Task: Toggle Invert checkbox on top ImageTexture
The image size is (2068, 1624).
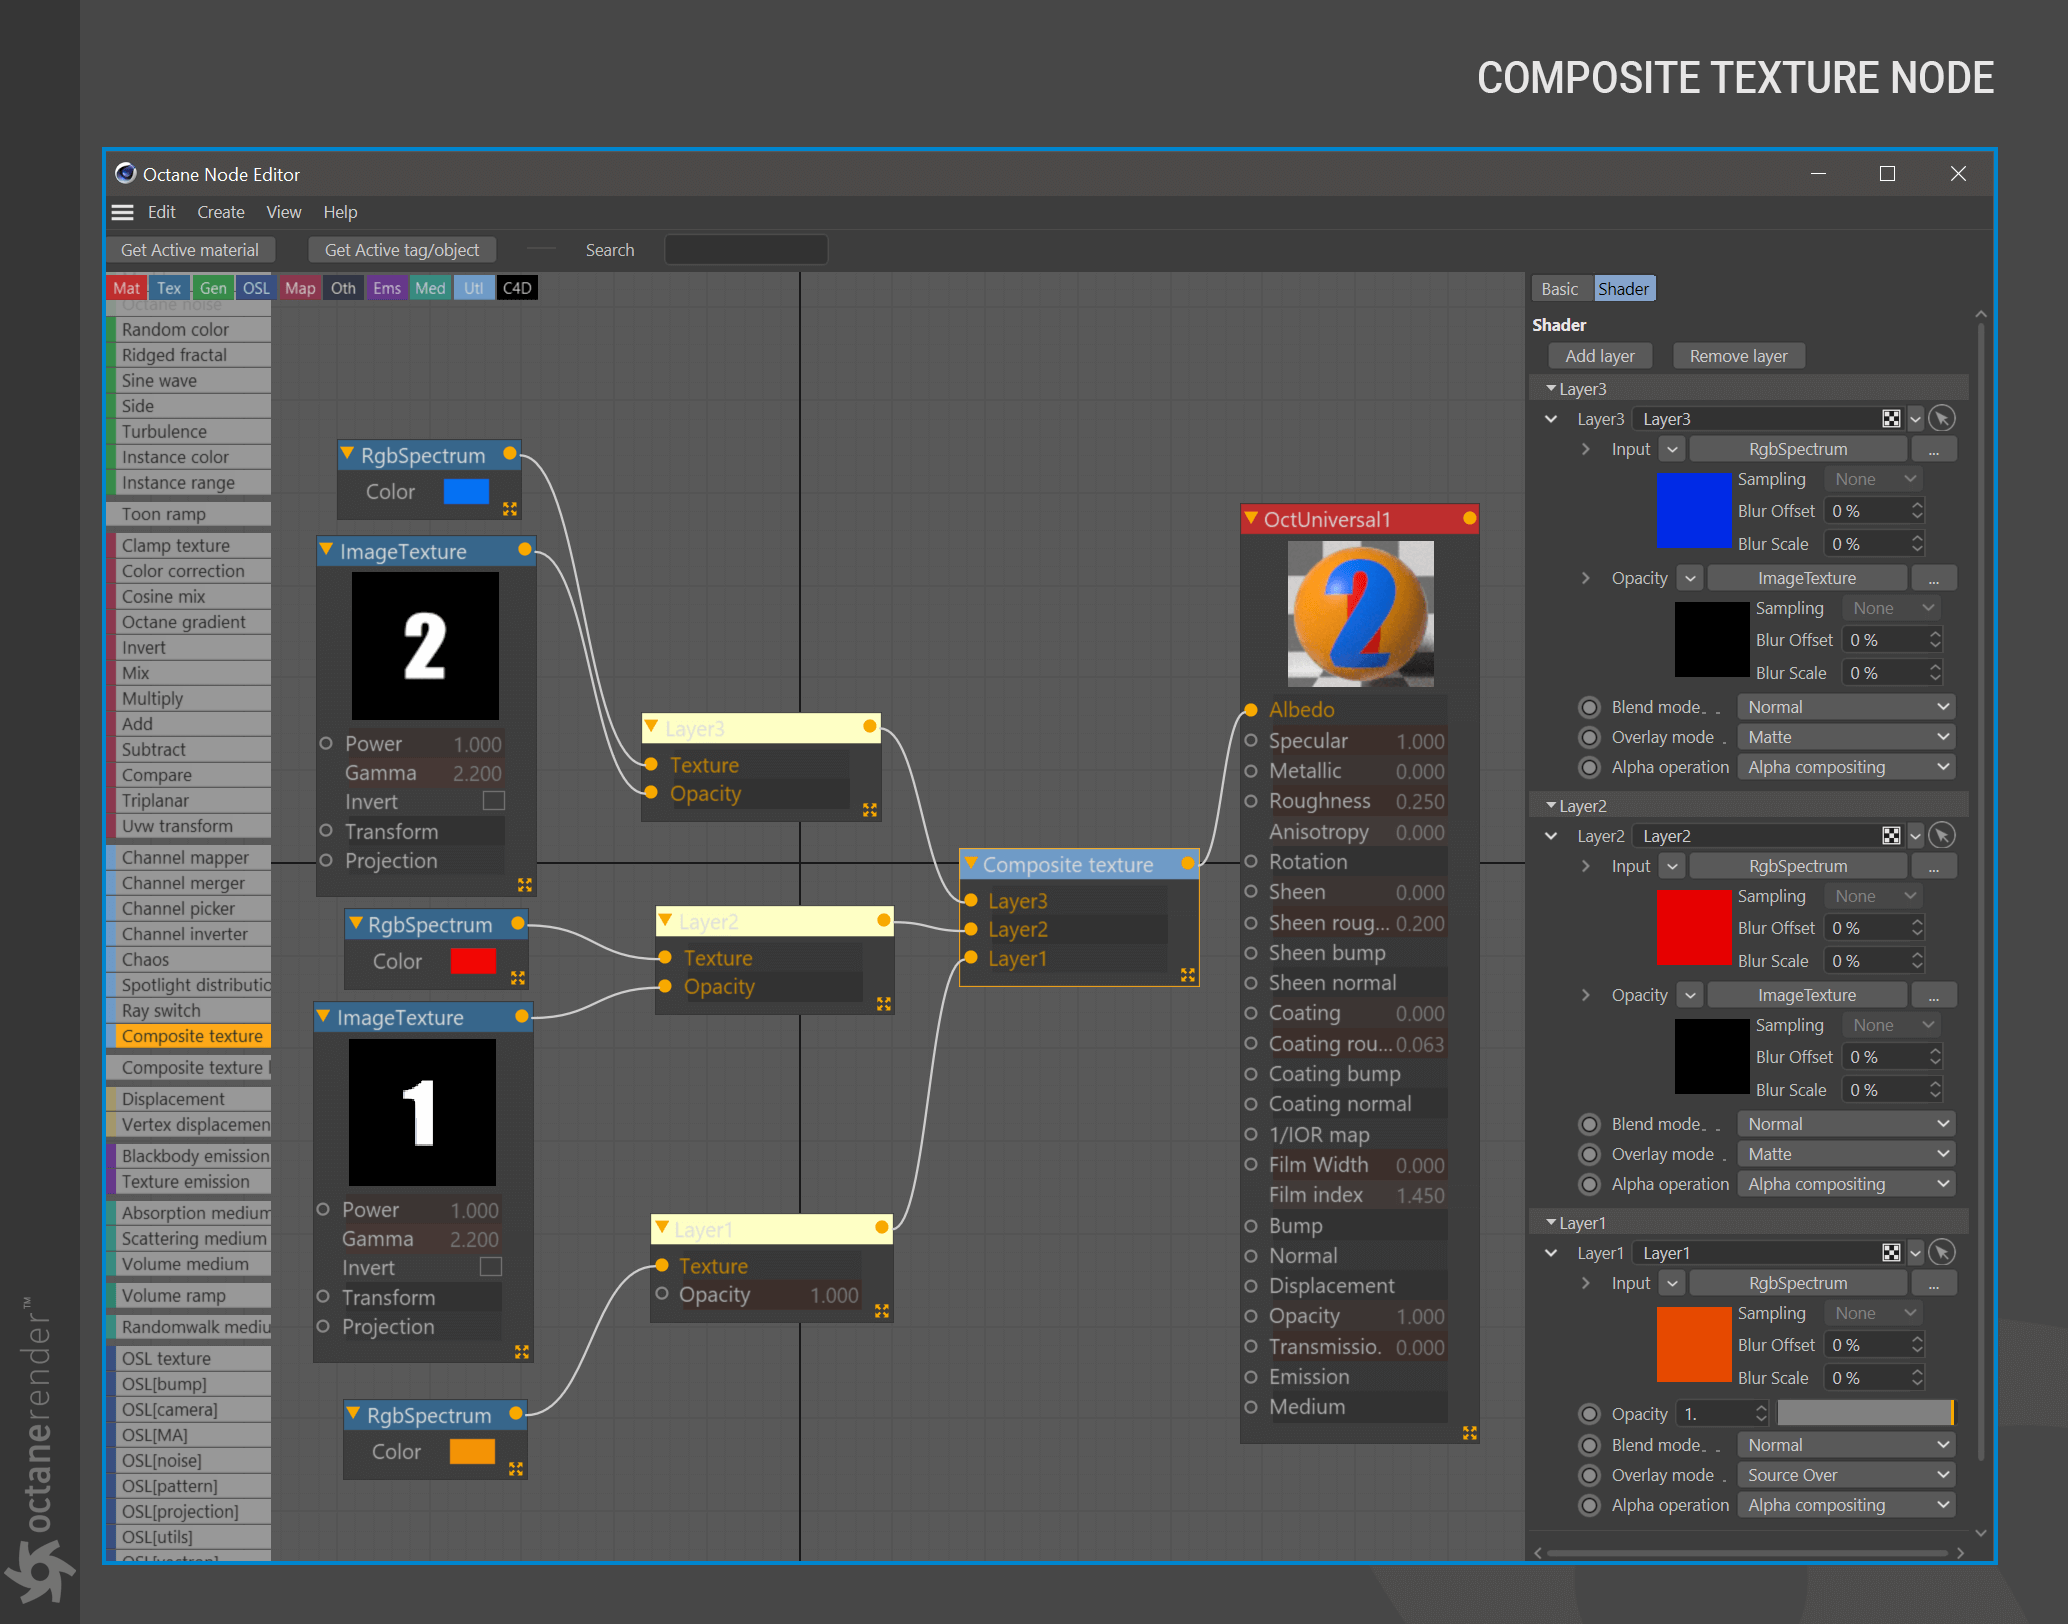Action: (x=493, y=801)
